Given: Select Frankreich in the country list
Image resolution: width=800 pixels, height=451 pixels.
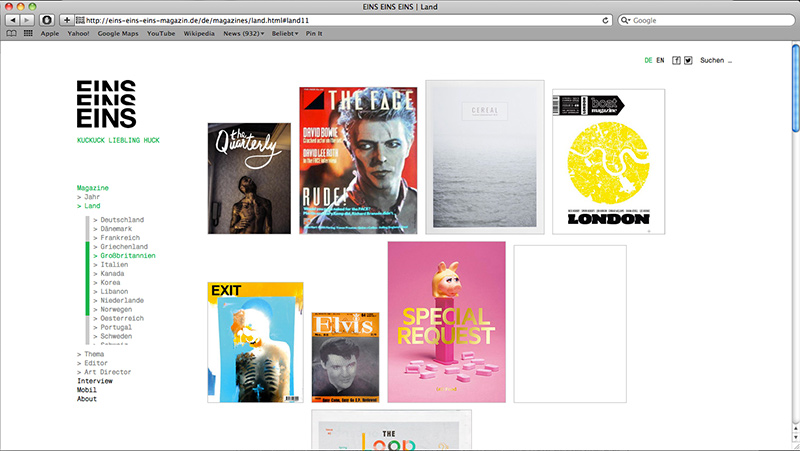Looking at the screenshot, I should (x=116, y=238).
